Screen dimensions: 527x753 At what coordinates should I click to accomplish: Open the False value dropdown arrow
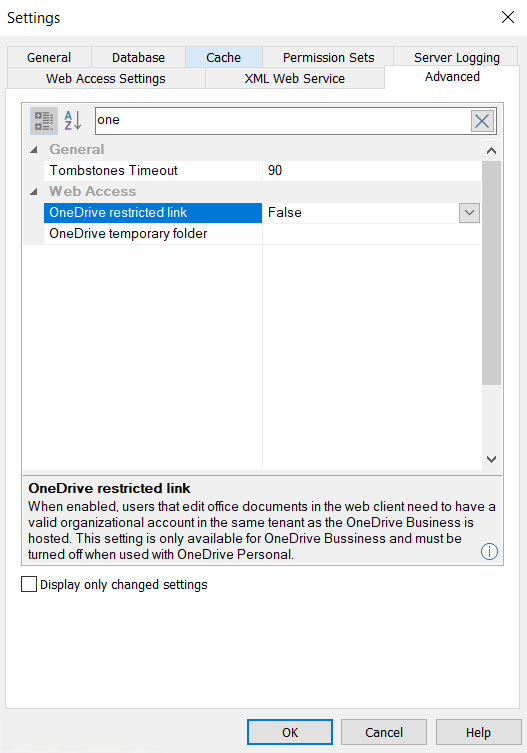click(469, 213)
